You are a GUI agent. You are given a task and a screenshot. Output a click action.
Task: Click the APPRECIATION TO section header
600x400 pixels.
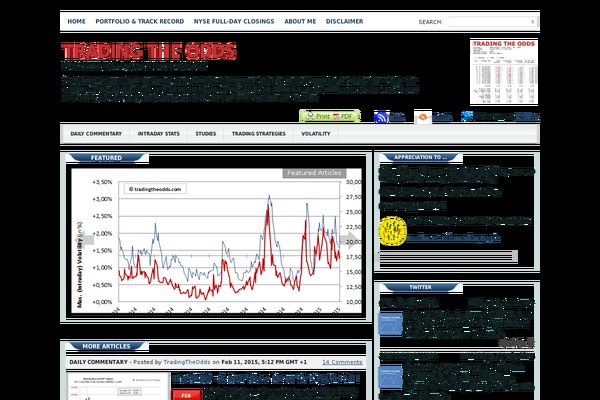pyautogui.click(x=421, y=157)
